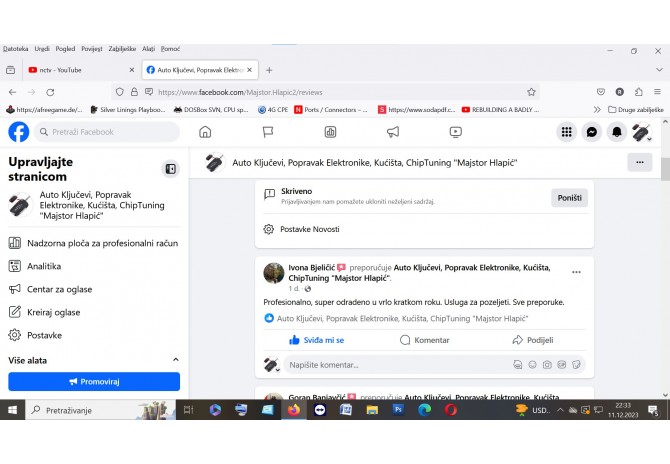This screenshot has height=464, width=670.
Task: Launch Opera from the taskbar
Action: coord(450,410)
